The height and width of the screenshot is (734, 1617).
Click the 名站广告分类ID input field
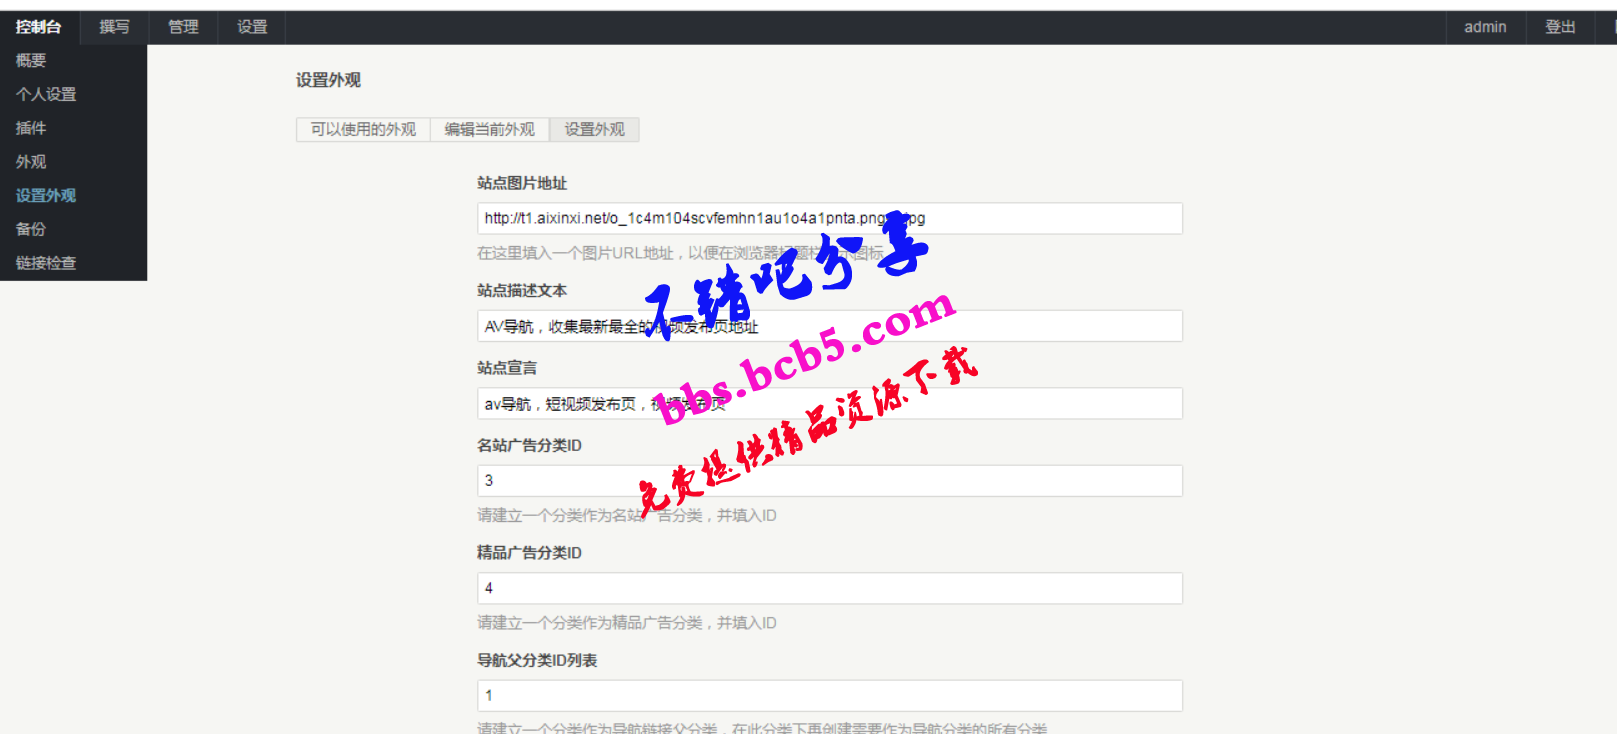tap(830, 481)
